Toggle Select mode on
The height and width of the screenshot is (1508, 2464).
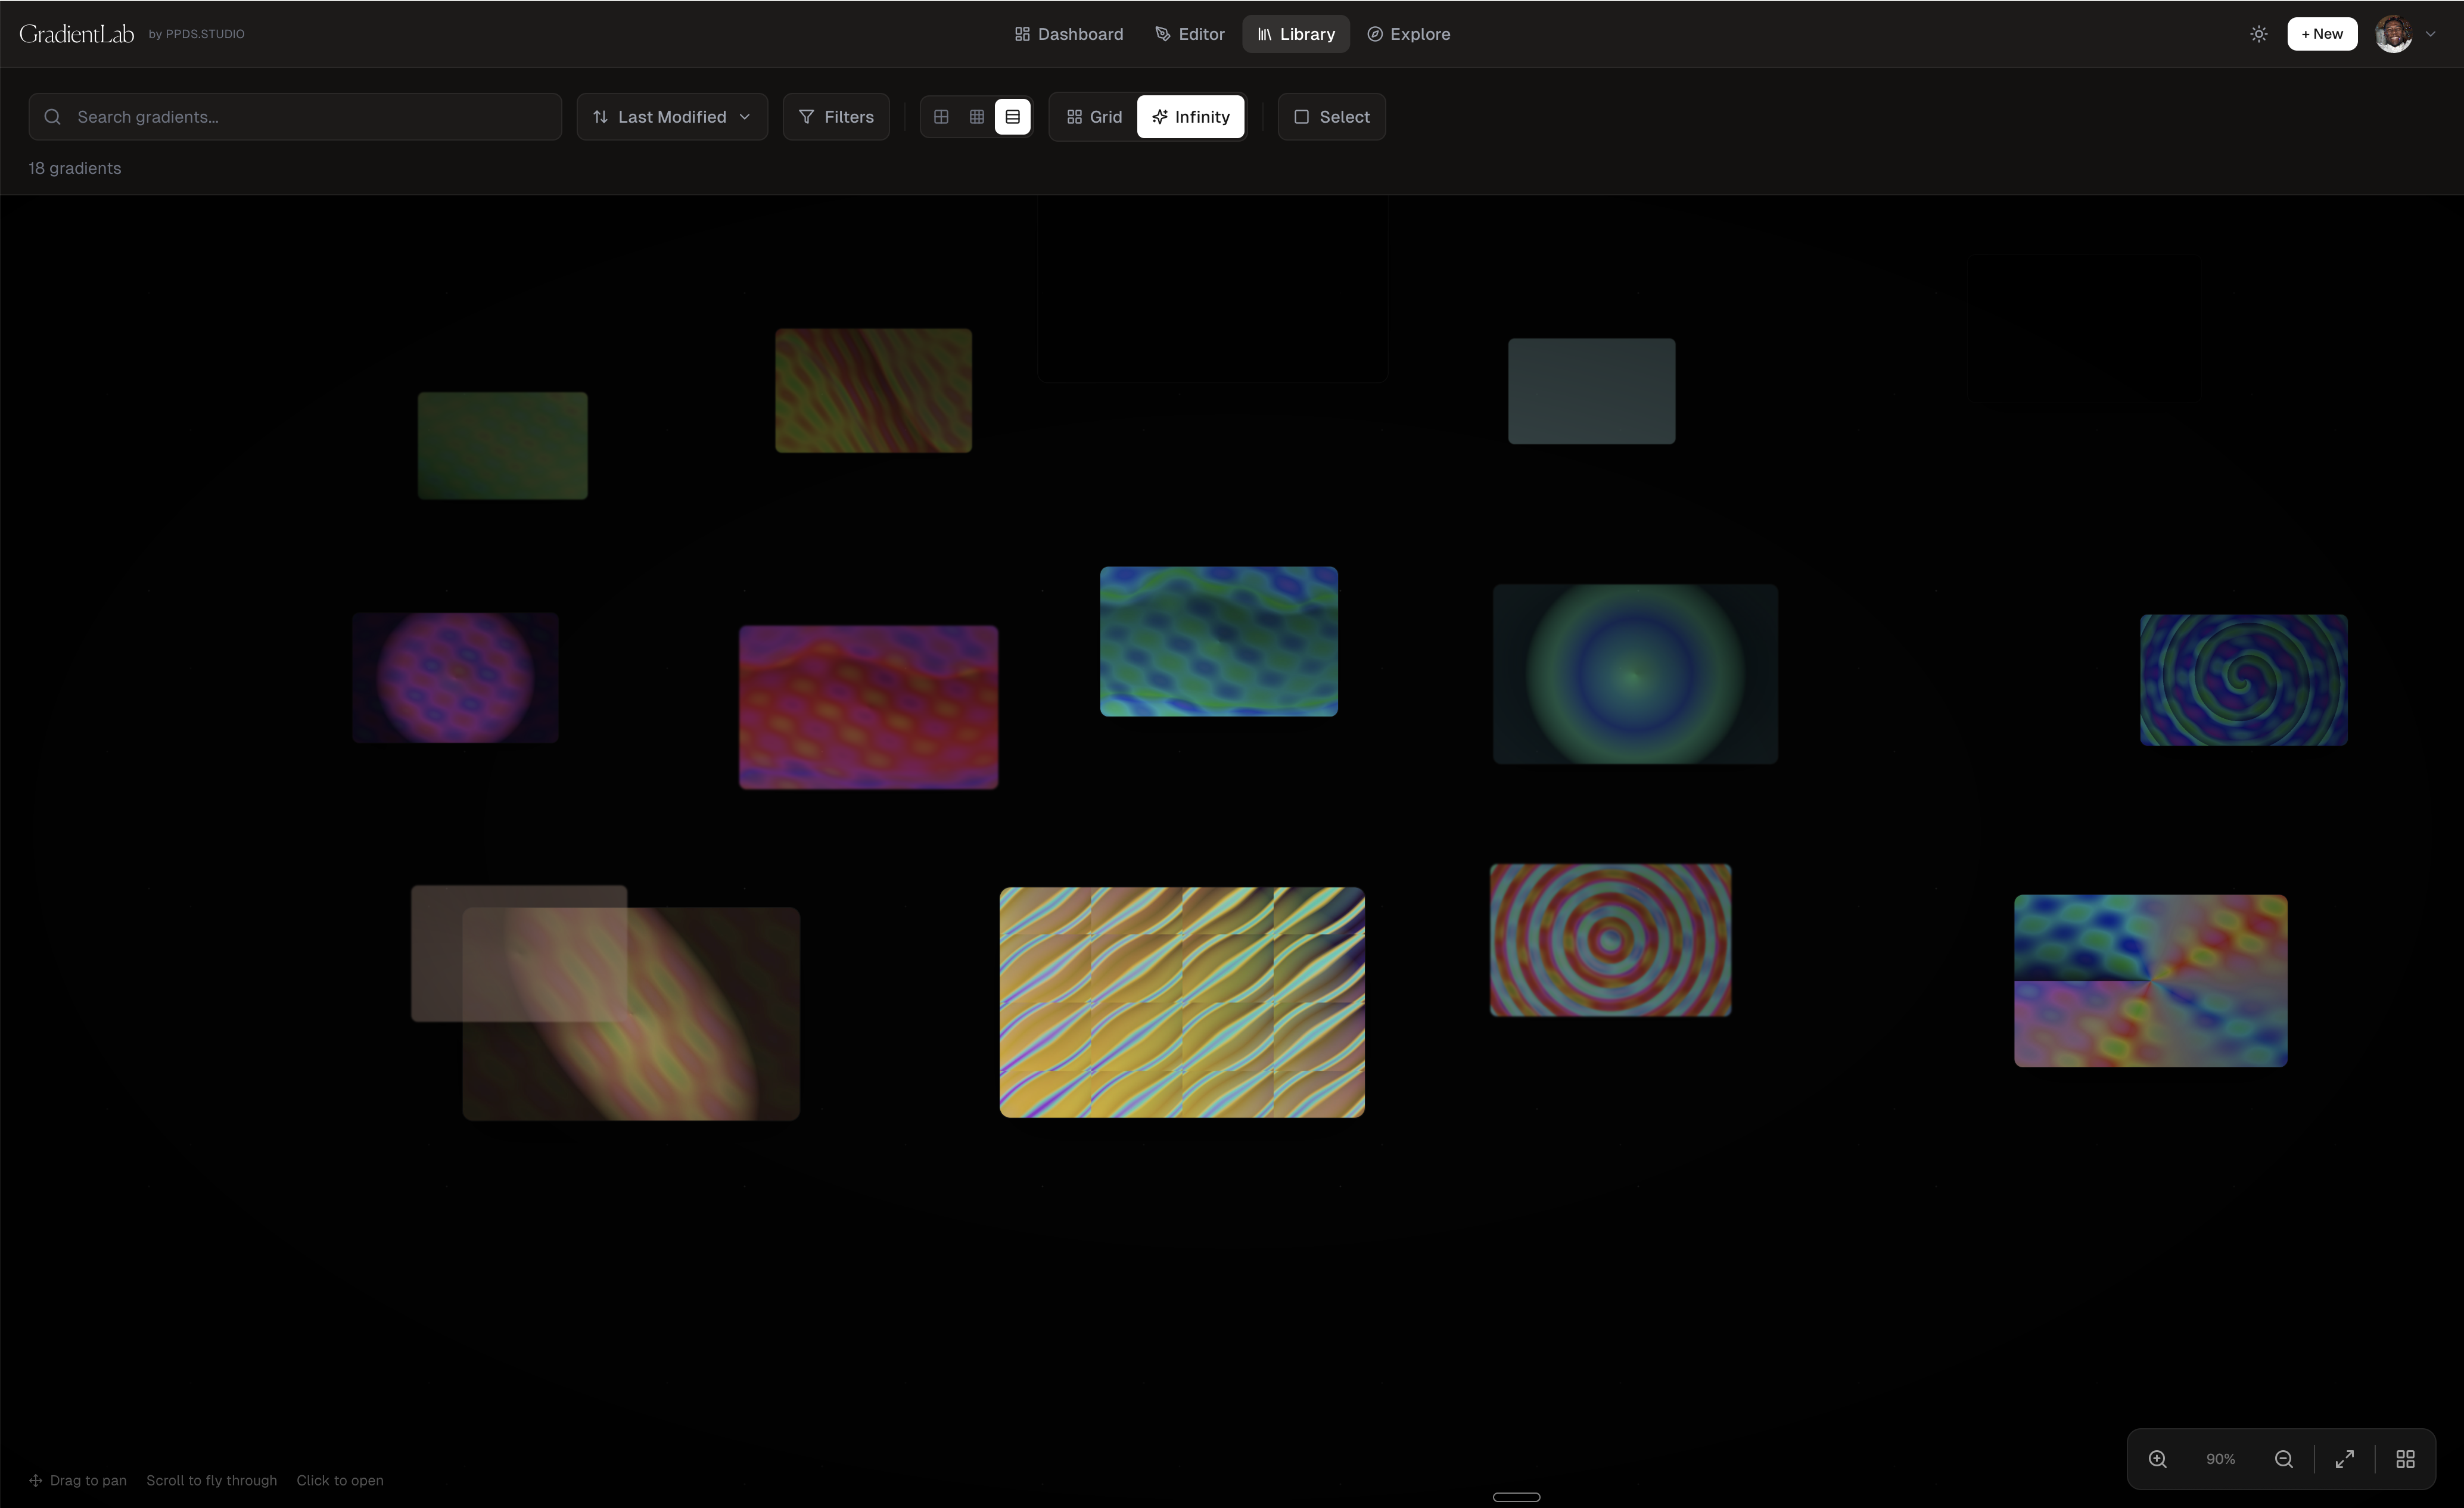[1331, 116]
